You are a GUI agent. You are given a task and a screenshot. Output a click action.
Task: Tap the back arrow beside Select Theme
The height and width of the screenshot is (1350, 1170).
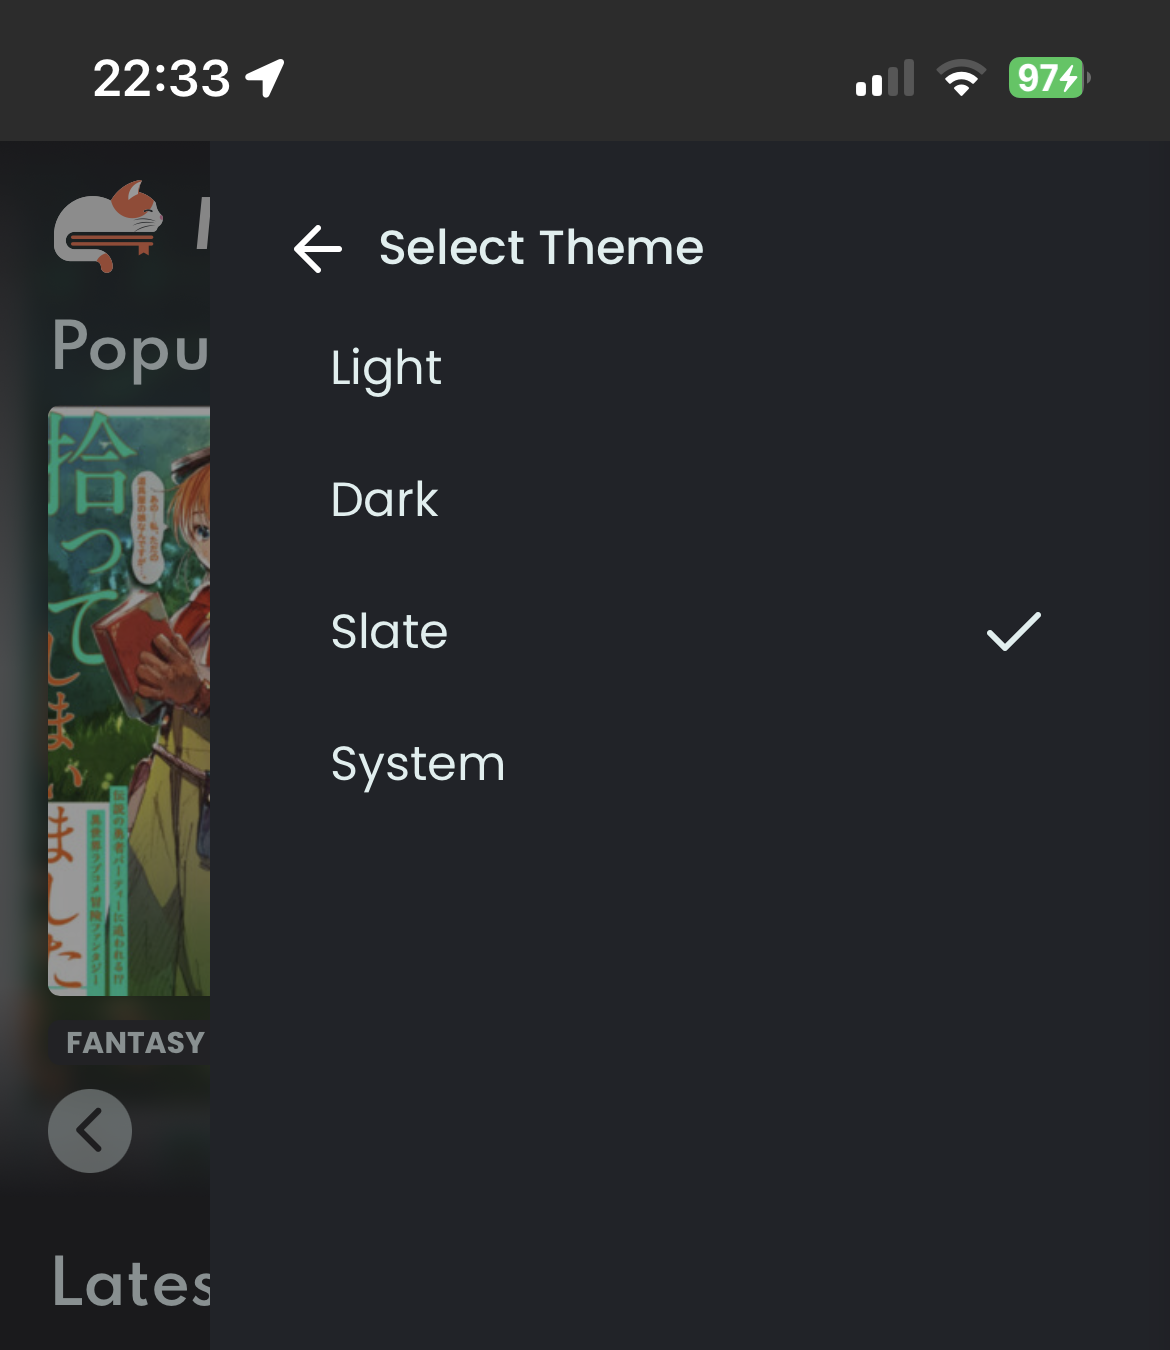click(x=318, y=248)
